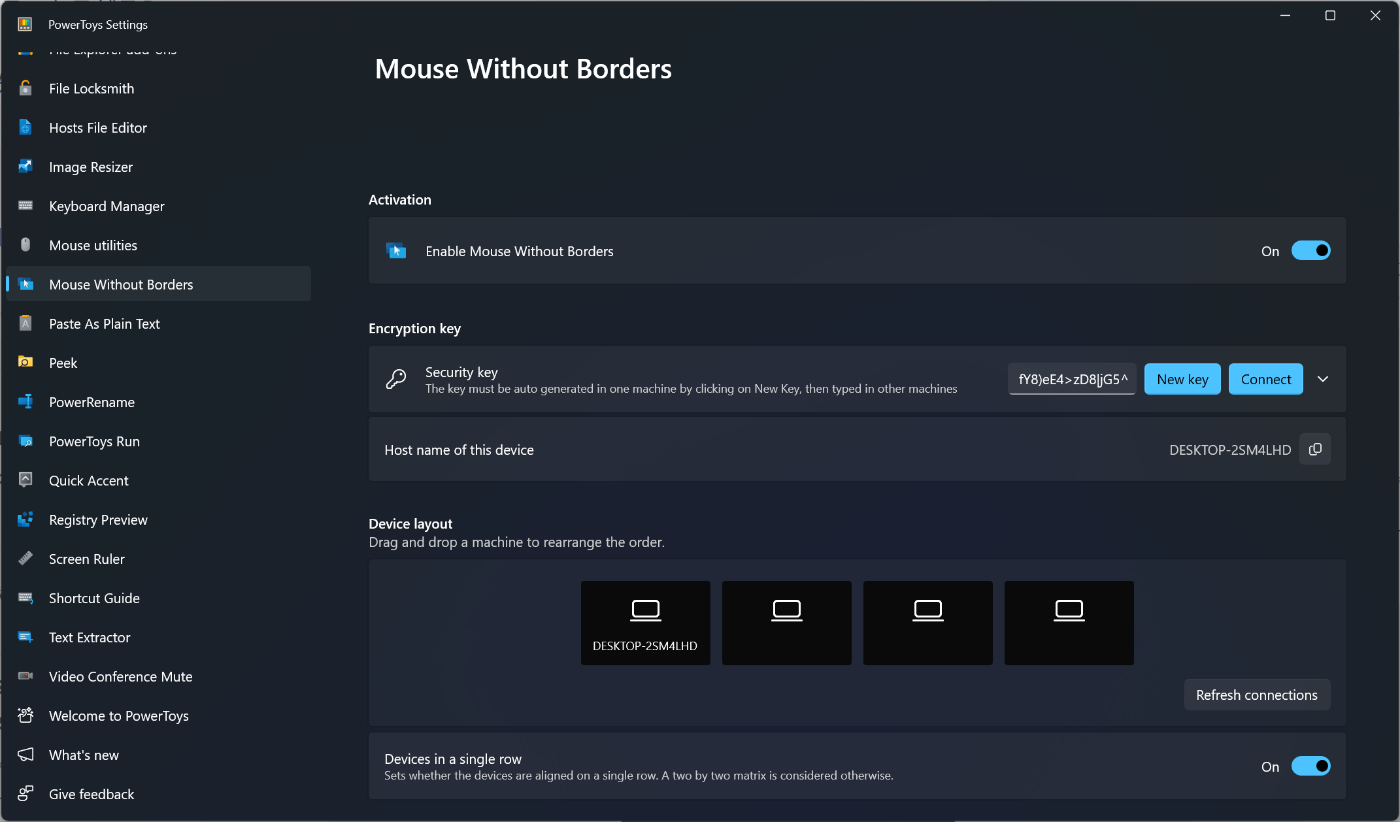Select the fourth device tile
Image resolution: width=1400 pixels, height=822 pixels.
coord(1069,623)
